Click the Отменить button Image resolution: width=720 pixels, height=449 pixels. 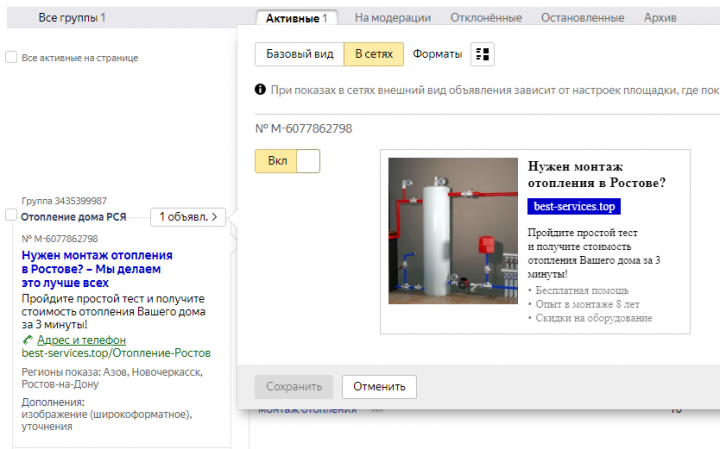click(379, 387)
